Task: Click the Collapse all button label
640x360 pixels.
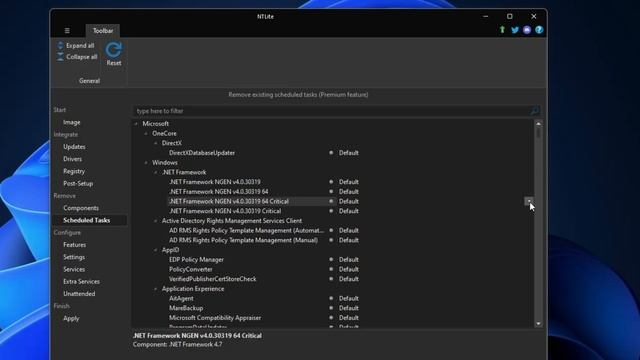Action: [x=82, y=57]
